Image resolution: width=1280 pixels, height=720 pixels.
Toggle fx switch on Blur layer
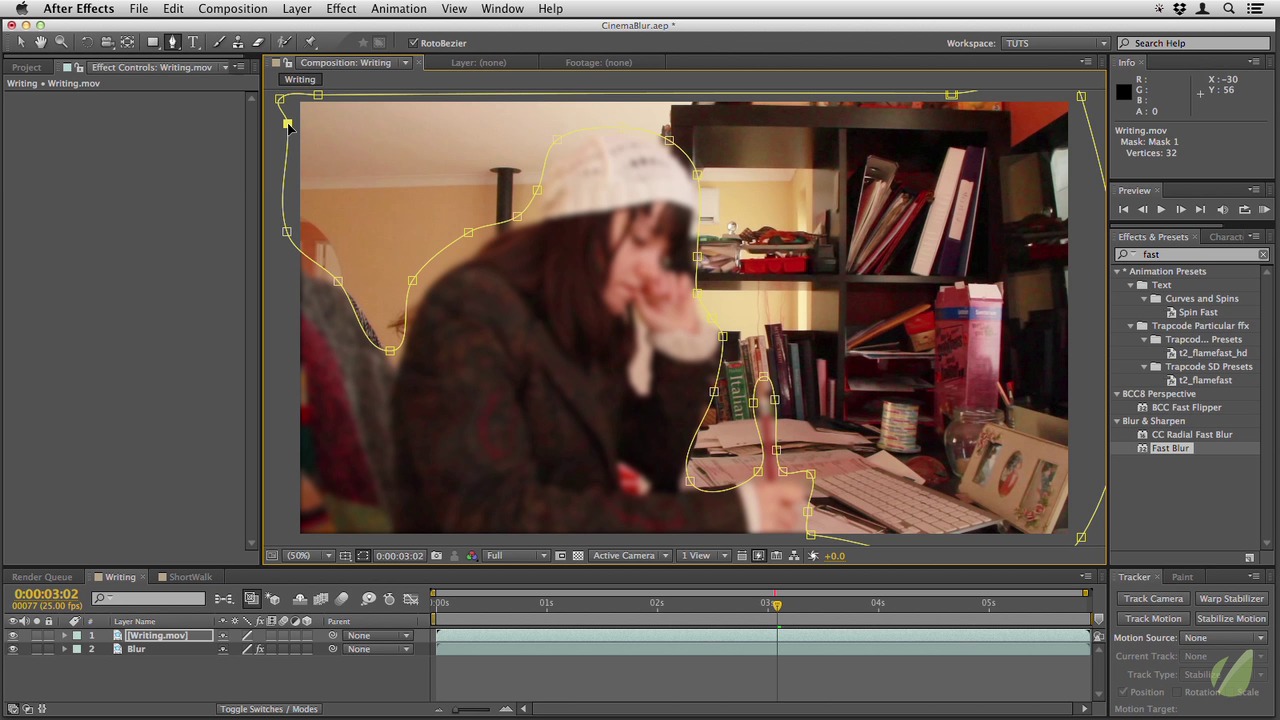(260, 649)
